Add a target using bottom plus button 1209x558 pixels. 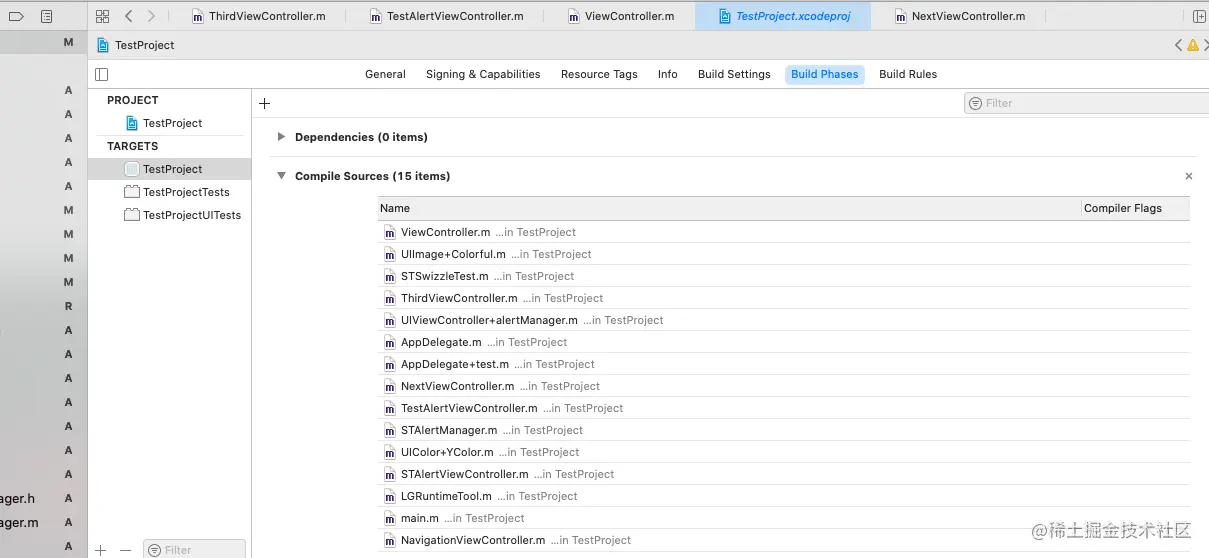(100, 550)
